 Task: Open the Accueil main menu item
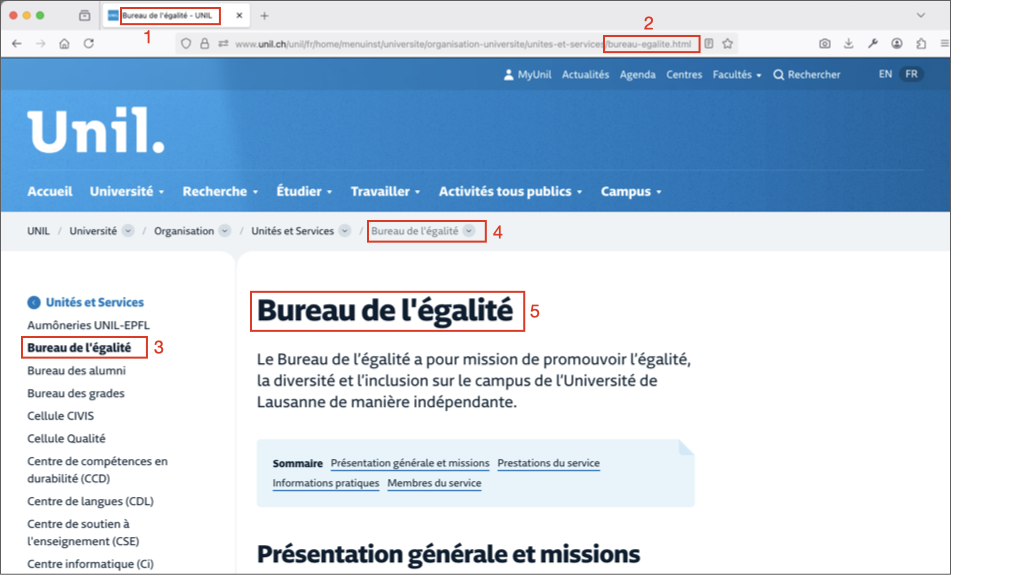pos(50,191)
